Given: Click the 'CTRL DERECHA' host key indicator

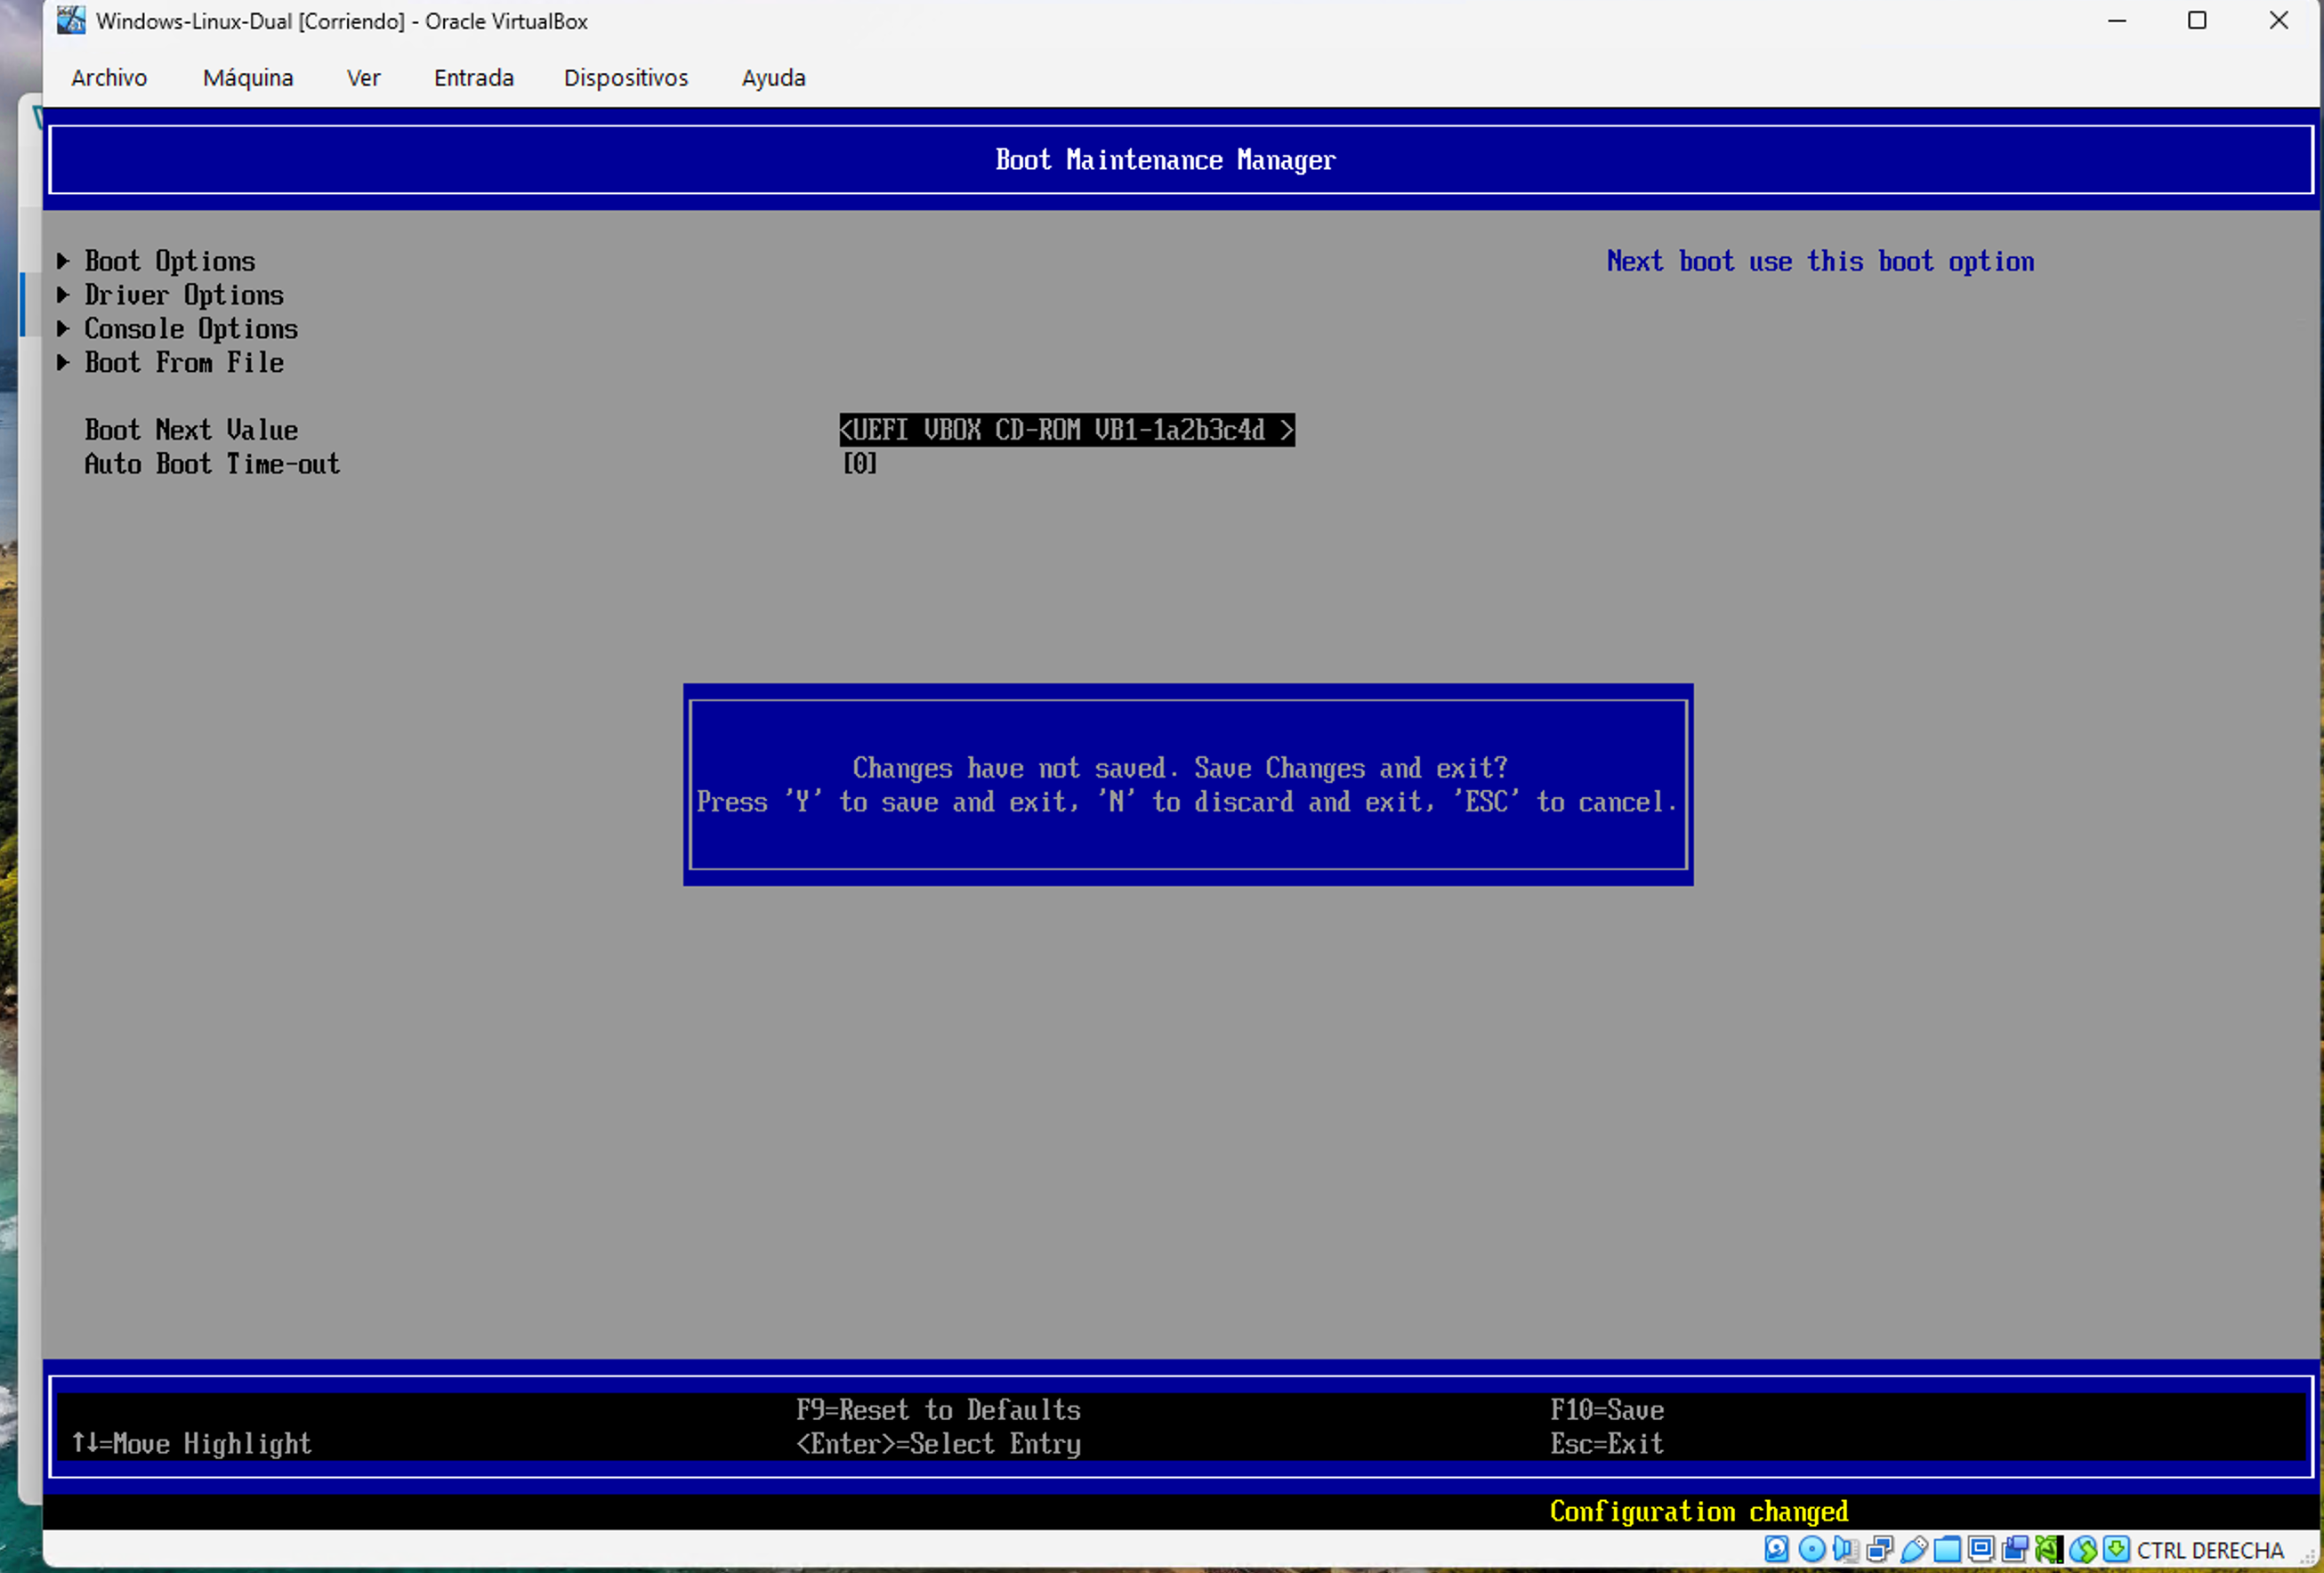Looking at the screenshot, I should [x=2211, y=1550].
